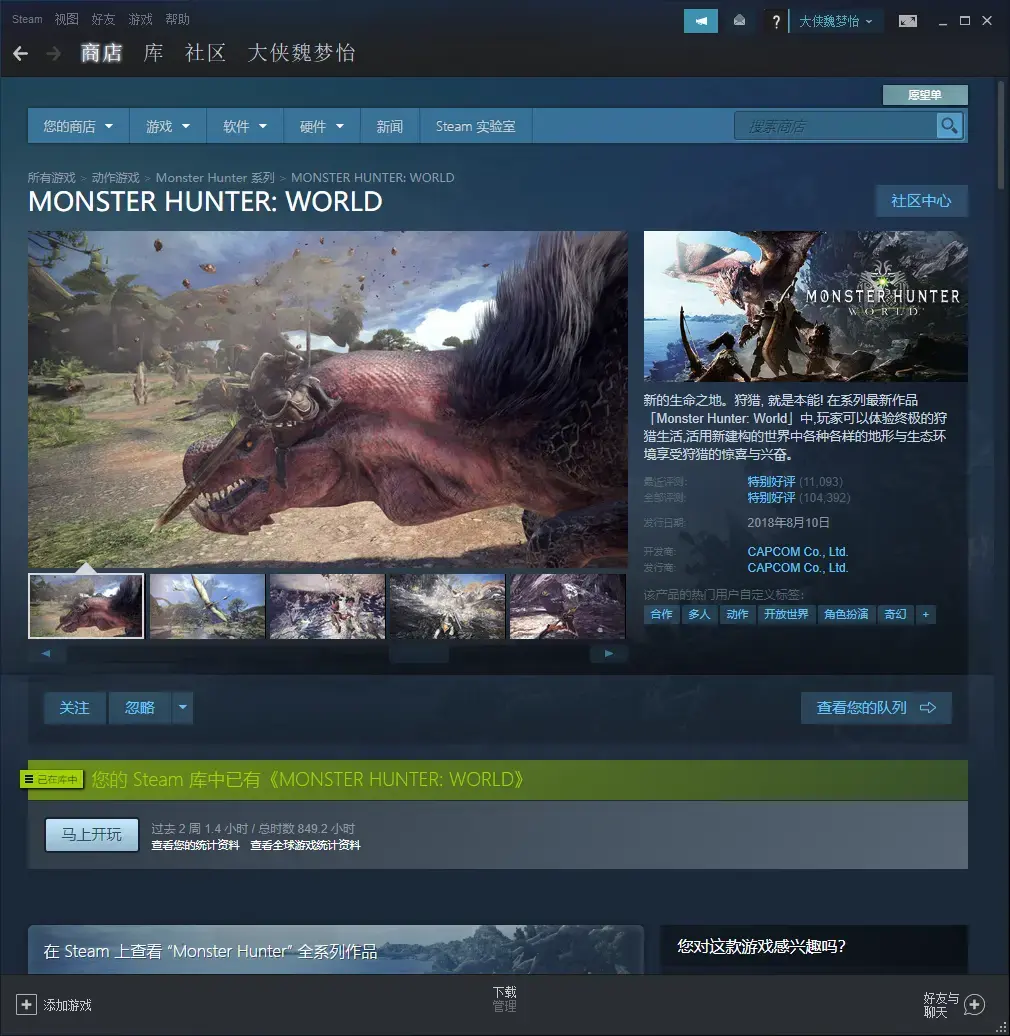1010x1036 pixels.
Task: Open 查看全球游戏统计资料 link
Action: [305, 845]
